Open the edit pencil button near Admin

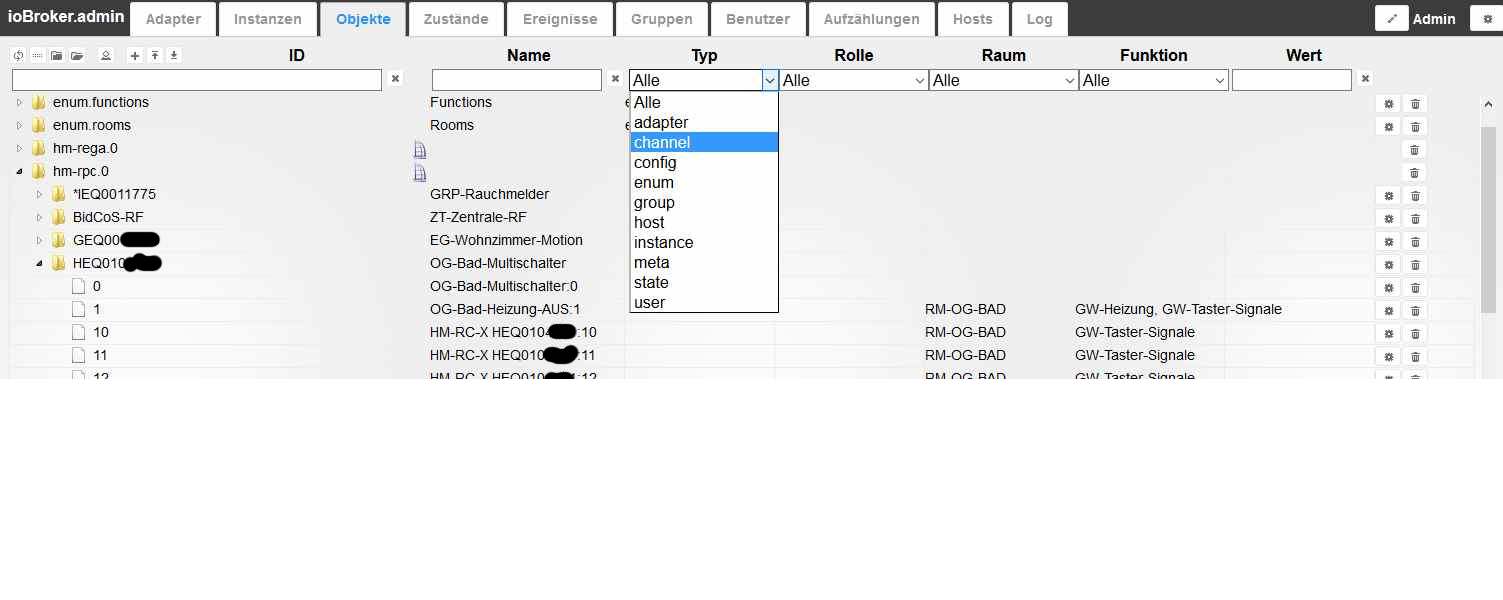click(x=1391, y=19)
